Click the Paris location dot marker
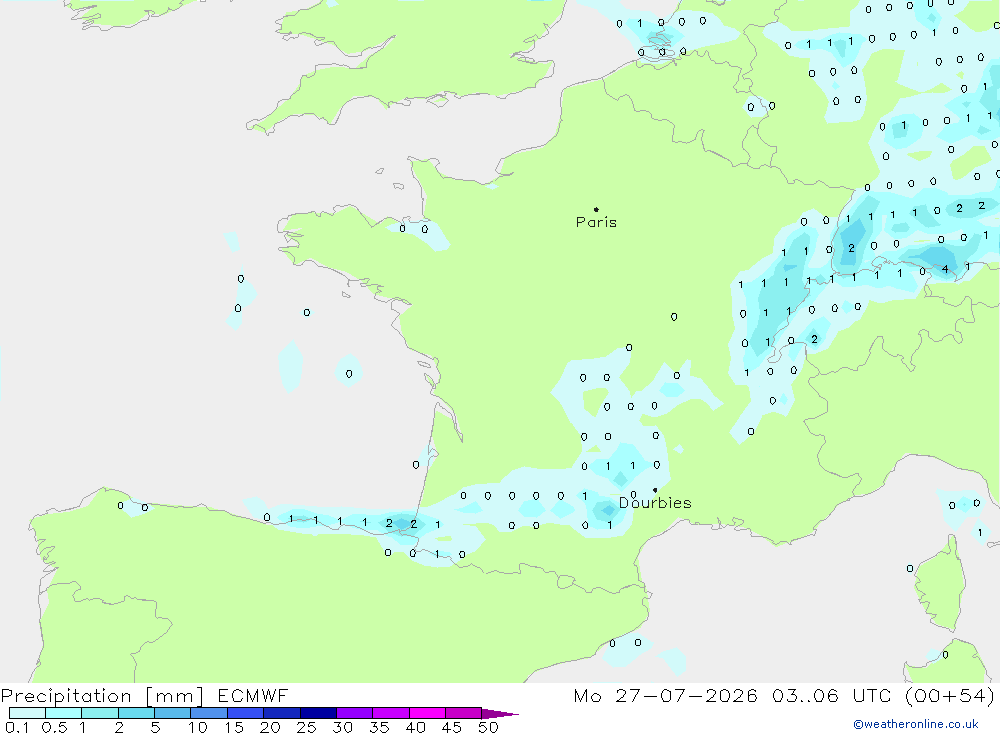Image resolution: width=1000 pixels, height=733 pixels. pyautogui.click(x=596, y=209)
